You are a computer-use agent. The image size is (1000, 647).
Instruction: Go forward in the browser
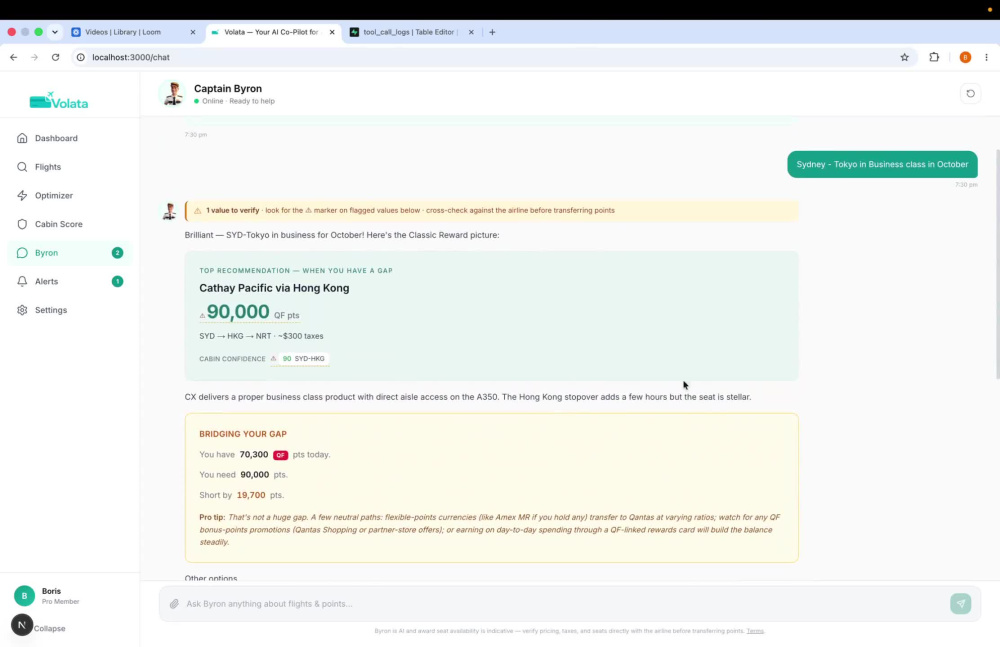[34, 57]
